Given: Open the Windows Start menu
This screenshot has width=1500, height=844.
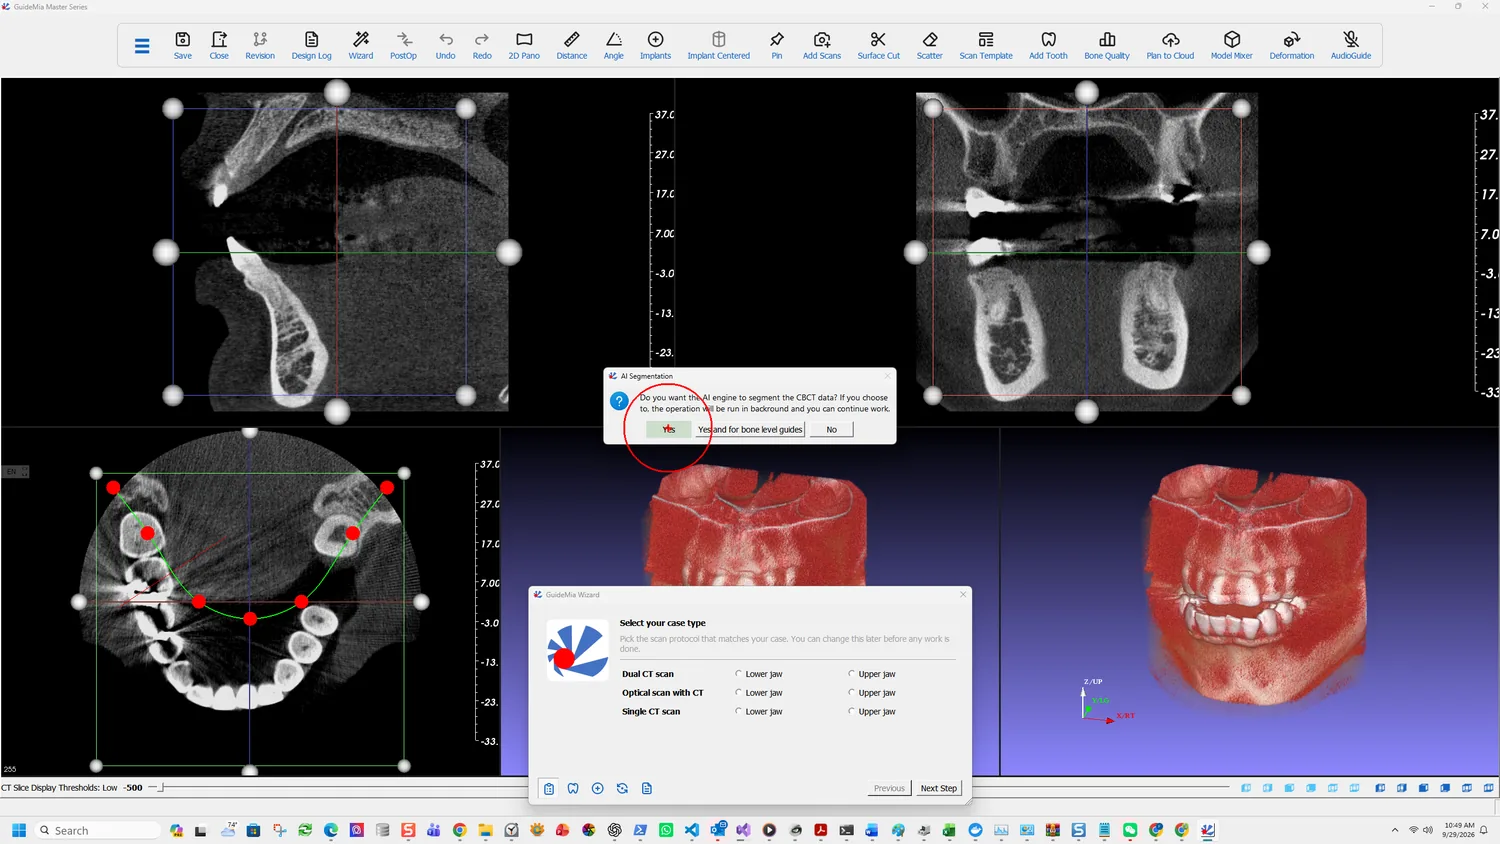Looking at the screenshot, I should click(x=18, y=830).
